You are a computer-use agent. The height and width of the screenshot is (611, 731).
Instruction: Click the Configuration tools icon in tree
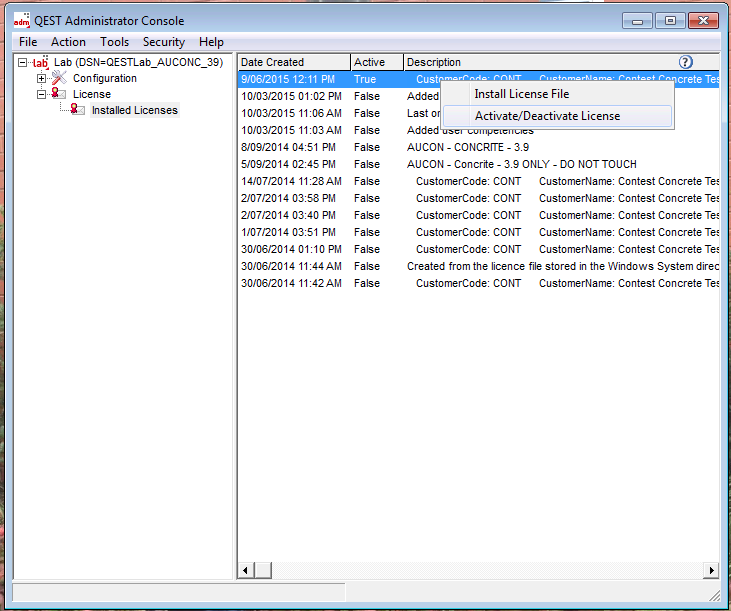coord(58,78)
